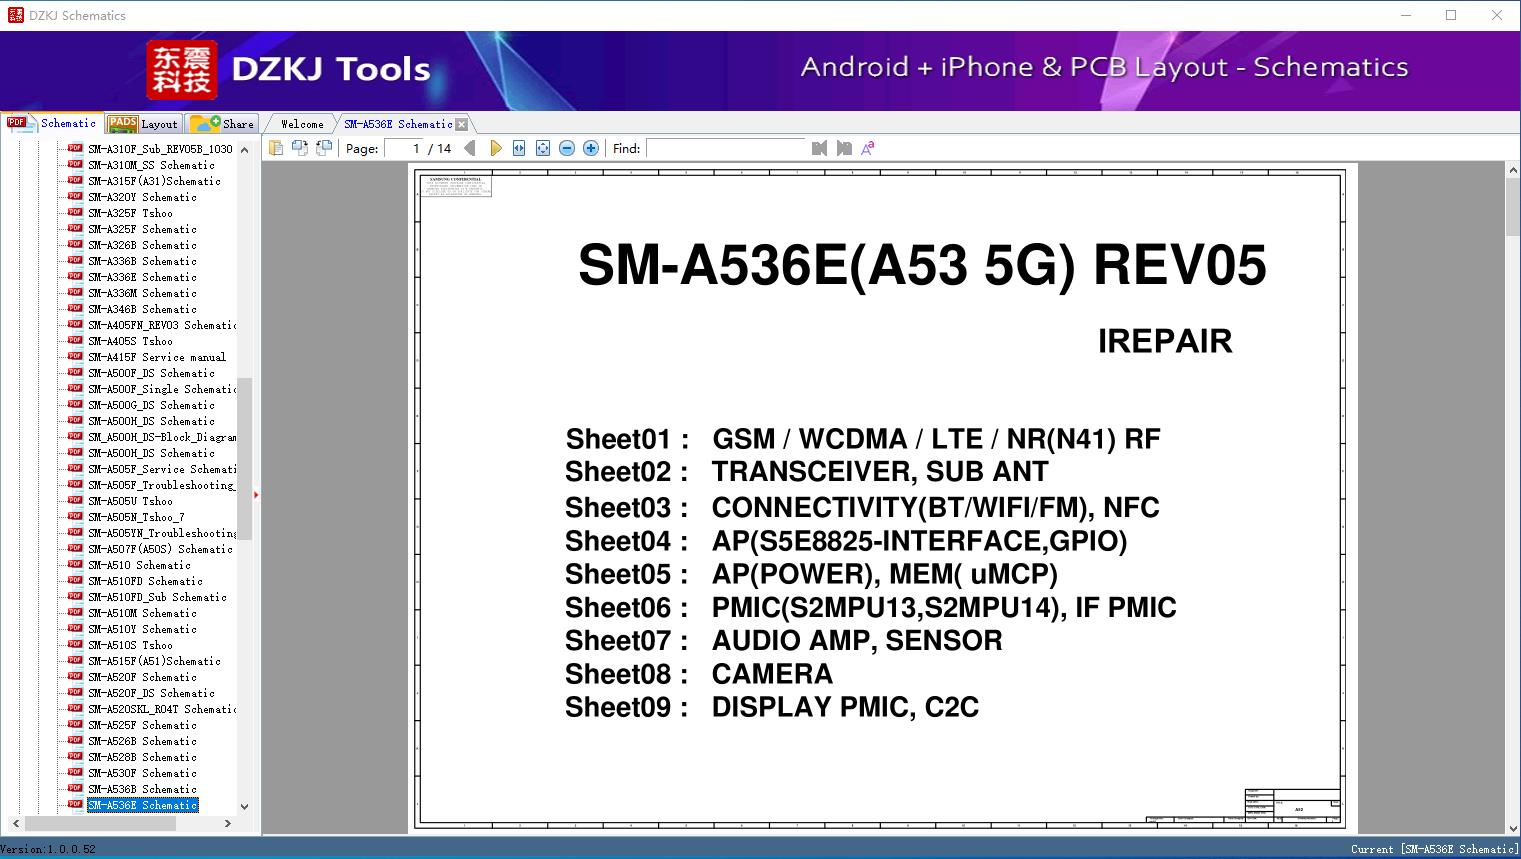Screen dimensions: 1521x859
Task: Select SM-A530F Schematic item
Action: point(142,773)
